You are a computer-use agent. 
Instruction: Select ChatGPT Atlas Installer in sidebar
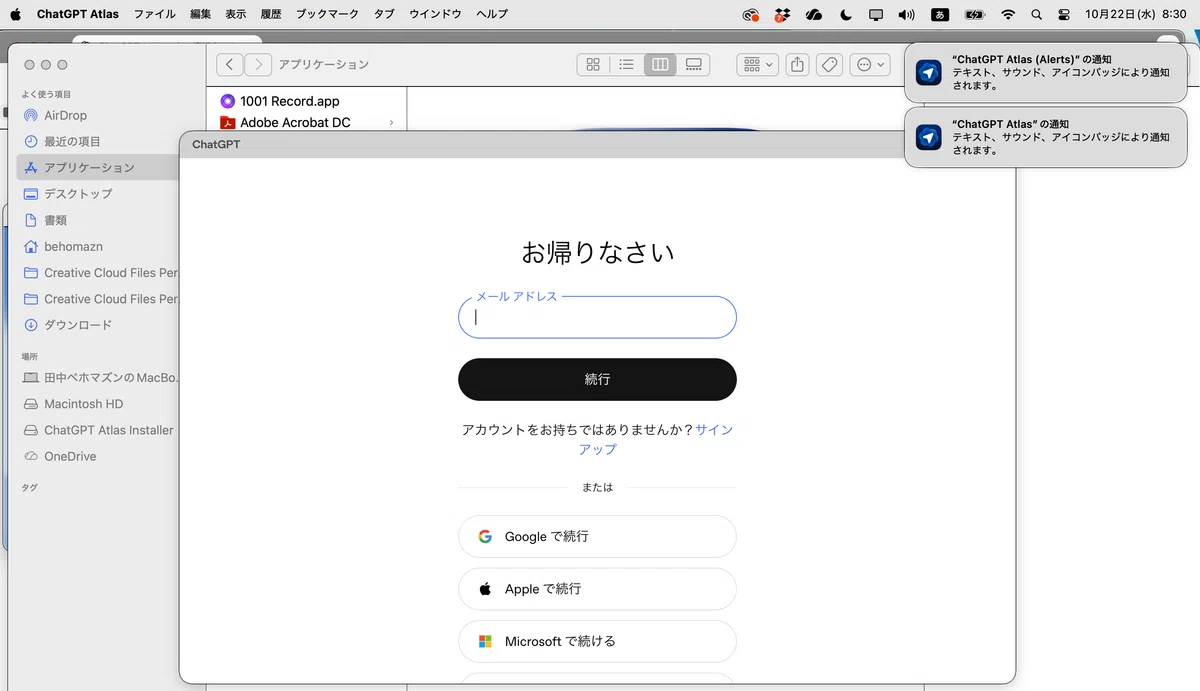pos(96,430)
